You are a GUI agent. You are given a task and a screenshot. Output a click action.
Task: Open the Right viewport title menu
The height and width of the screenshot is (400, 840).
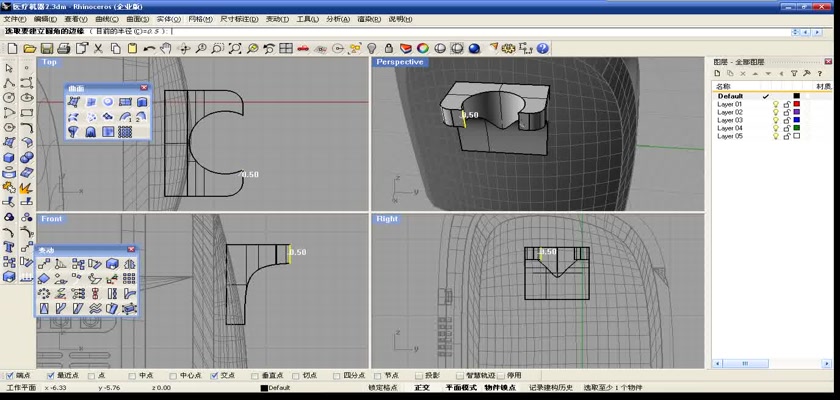(x=386, y=218)
